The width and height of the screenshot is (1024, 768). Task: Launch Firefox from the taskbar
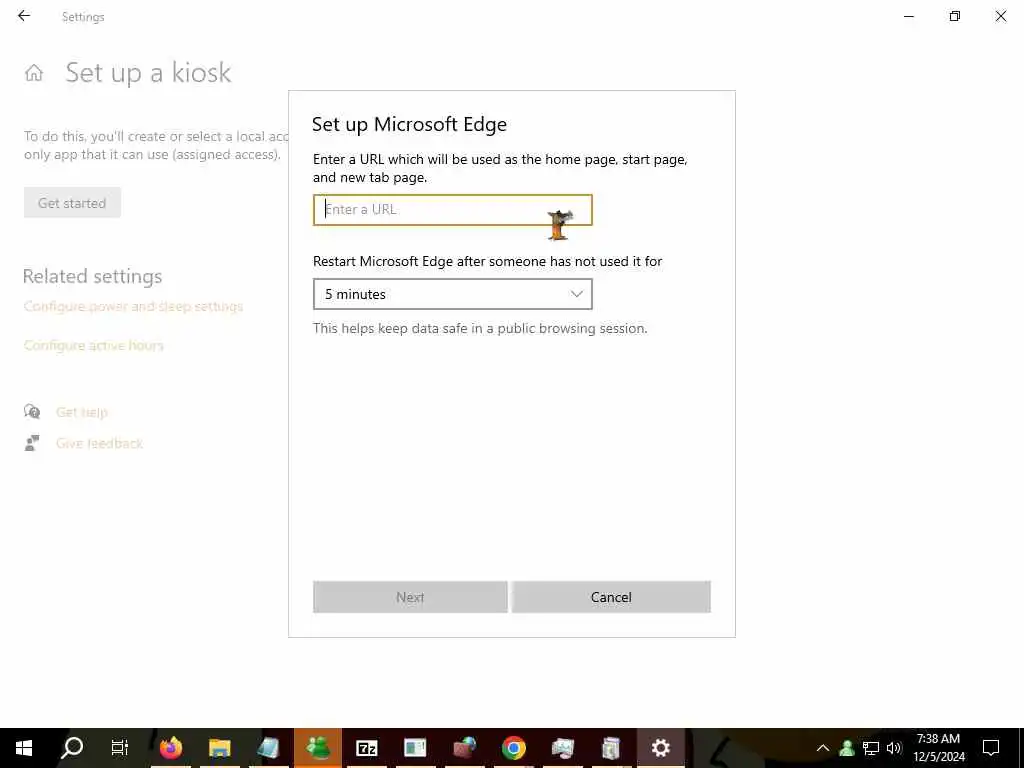pyautogui.click(x=171, y=748)
